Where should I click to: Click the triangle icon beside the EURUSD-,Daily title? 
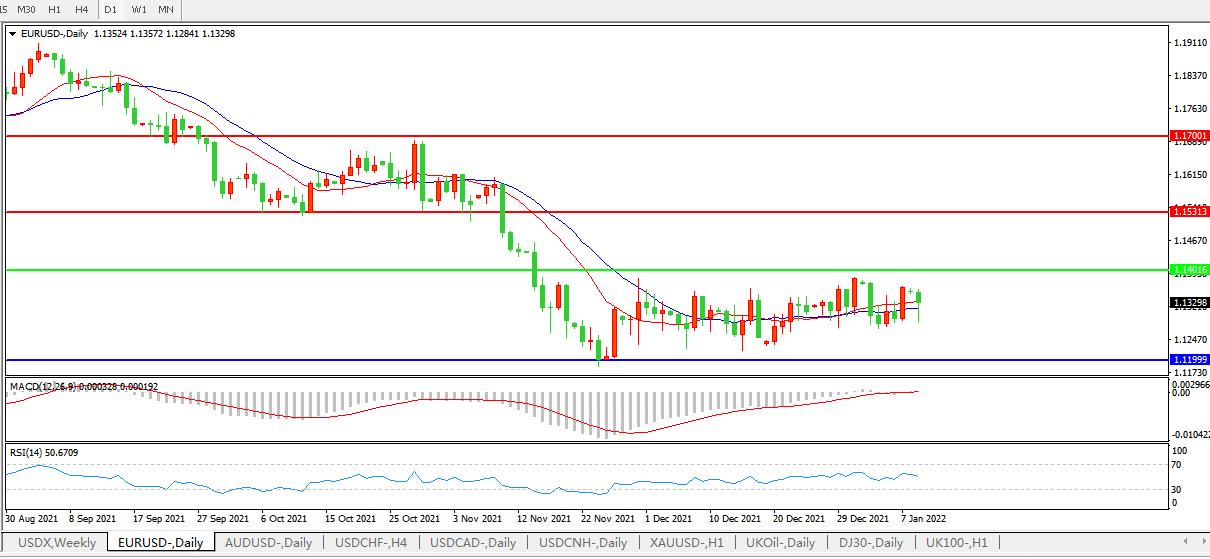12,33
